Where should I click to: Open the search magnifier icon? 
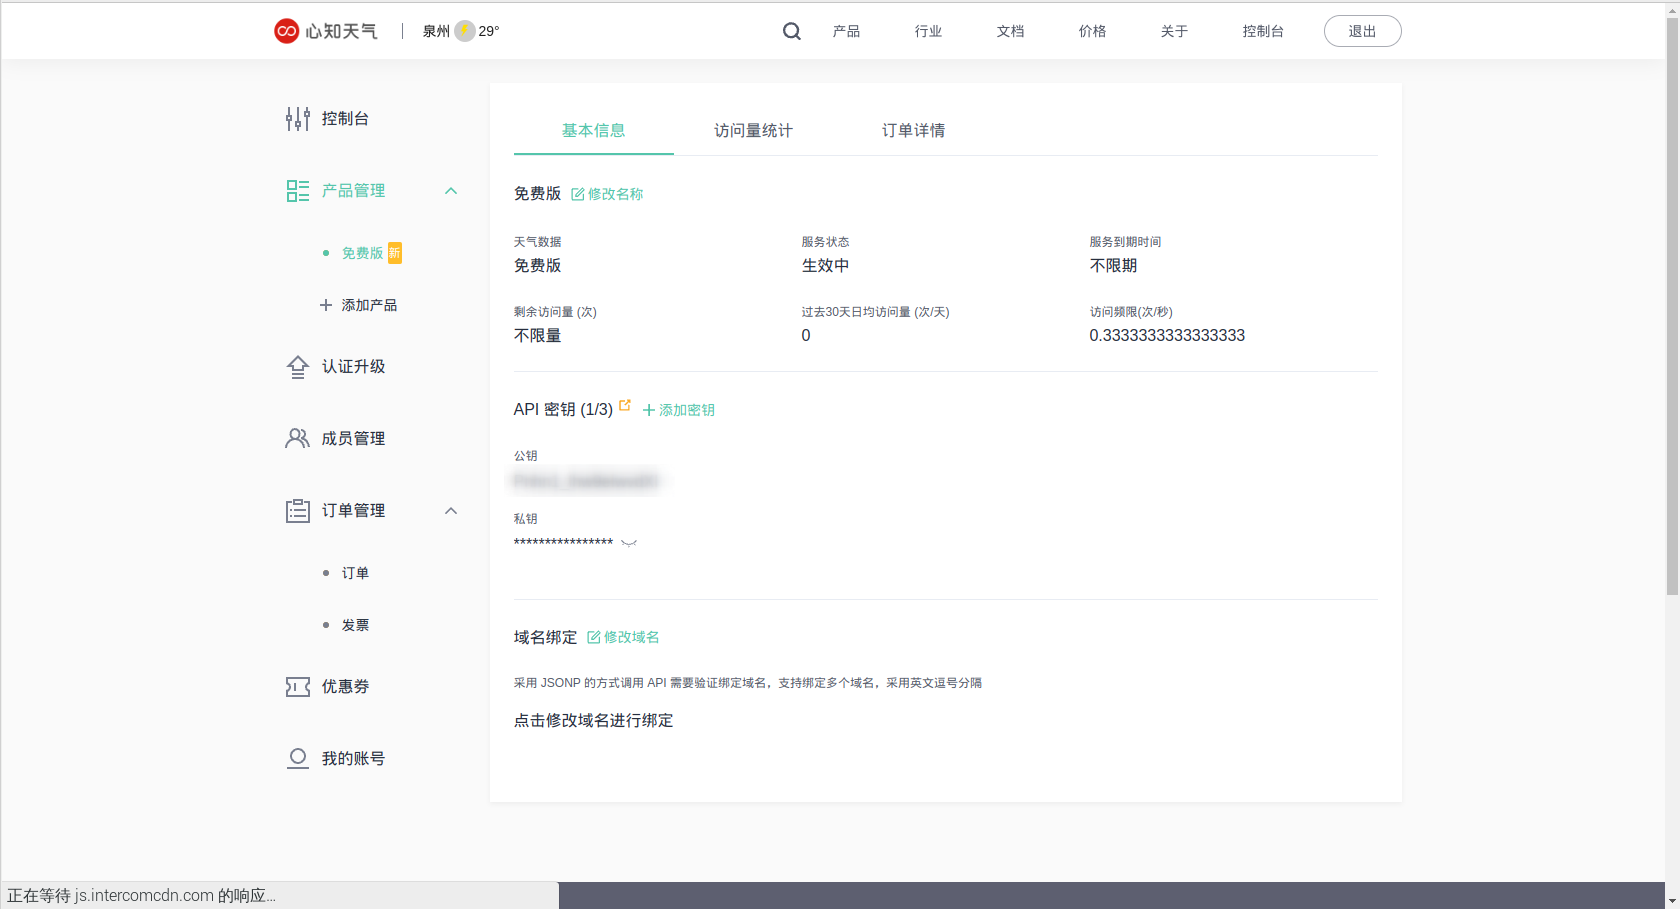point(791,31)
